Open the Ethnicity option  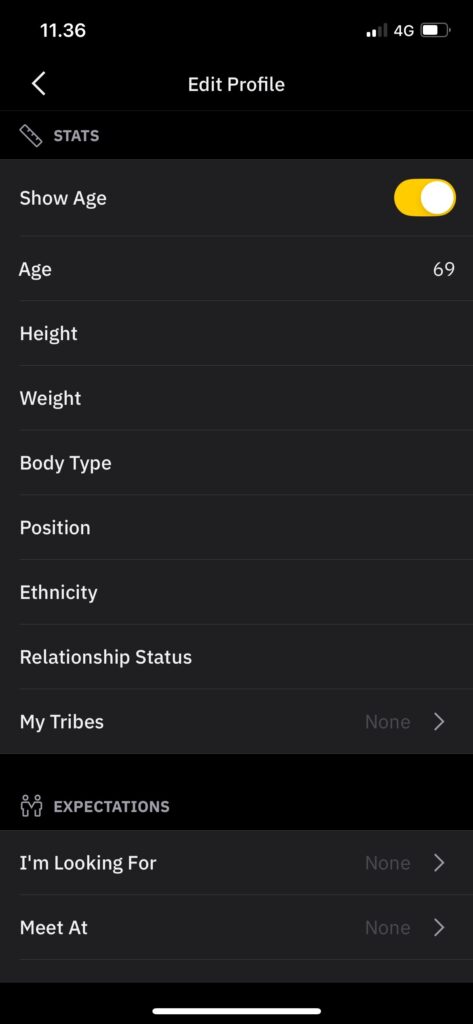pyautogui.click(x=236, y=592)
